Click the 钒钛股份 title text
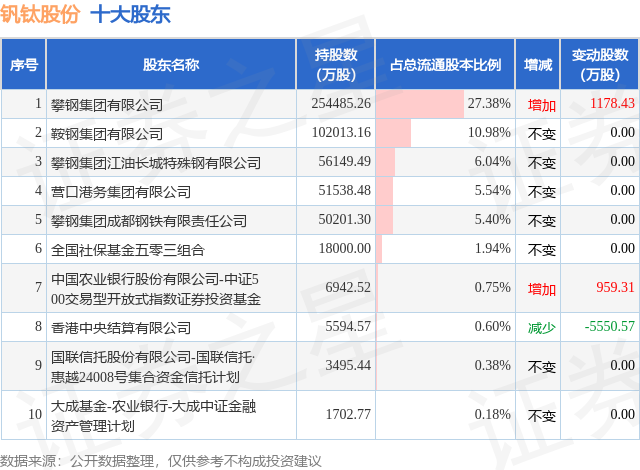The image size is (640, 470). pos(40,15)
